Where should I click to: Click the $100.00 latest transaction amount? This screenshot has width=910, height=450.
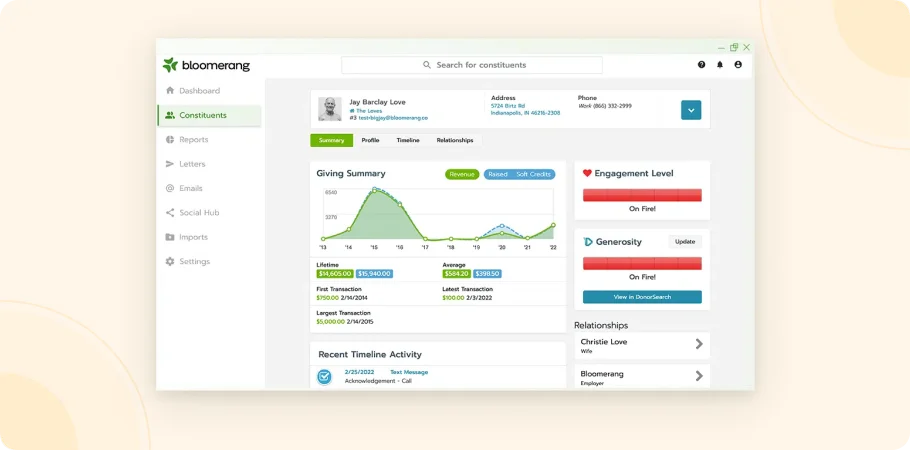(x=453, y=297)
